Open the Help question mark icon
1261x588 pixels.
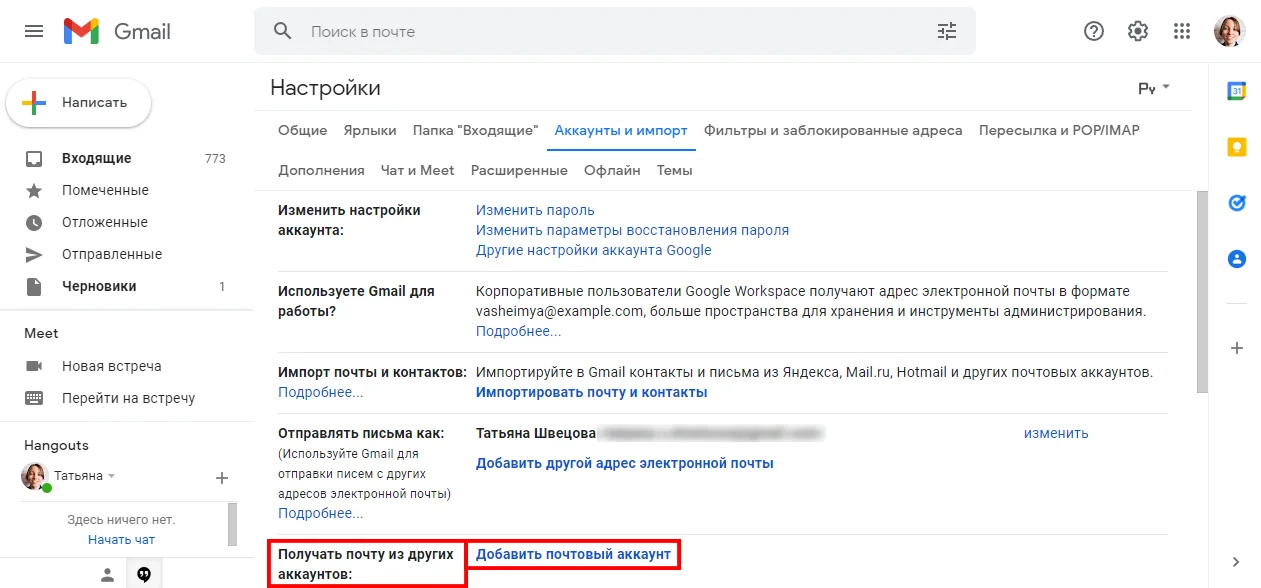tap(1094, 31)
